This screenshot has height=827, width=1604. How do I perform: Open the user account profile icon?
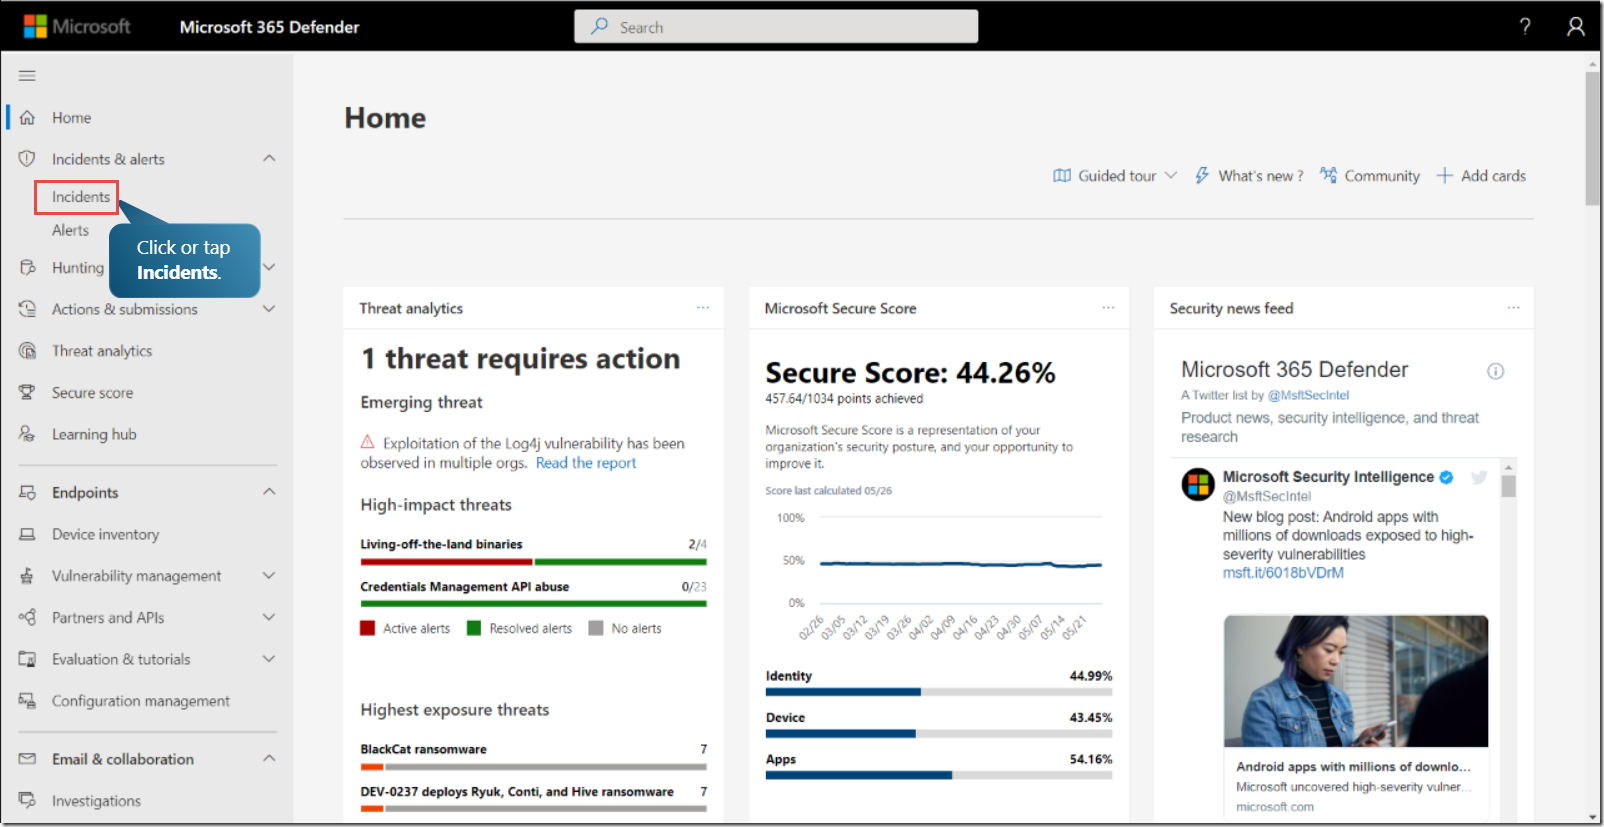[1576, 27]
